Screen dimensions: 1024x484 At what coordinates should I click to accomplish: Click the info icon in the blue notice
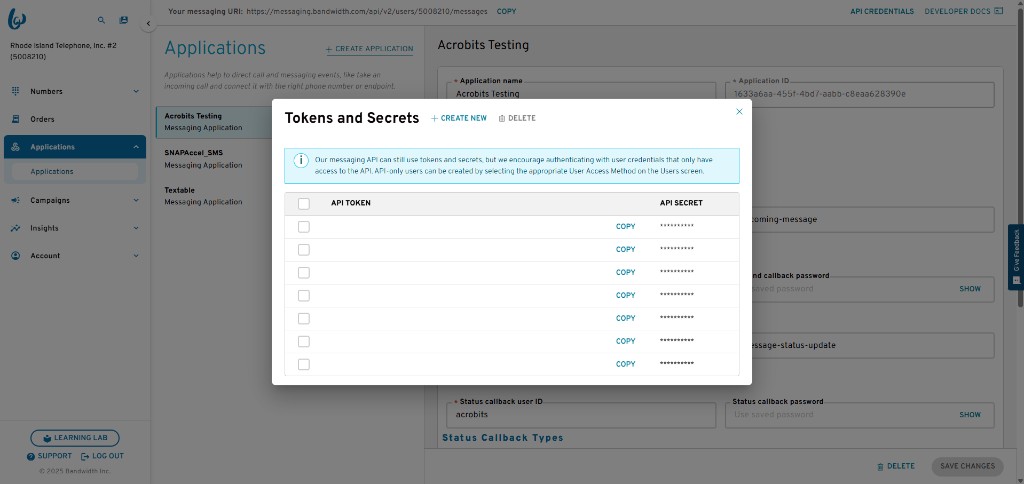(301, 161)
